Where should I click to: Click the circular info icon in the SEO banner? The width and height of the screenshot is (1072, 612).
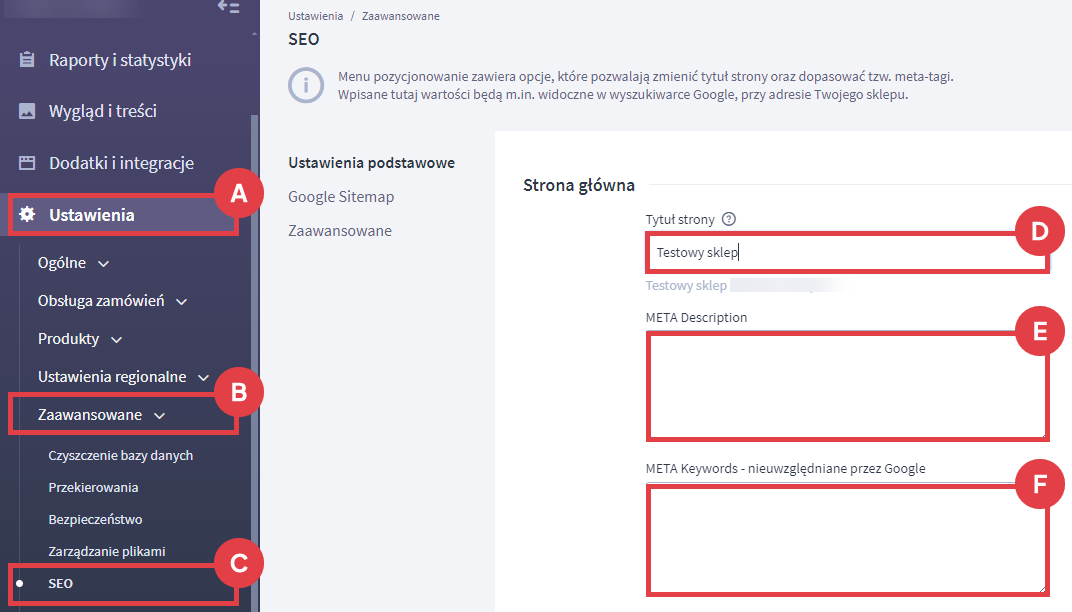point(305,85)
